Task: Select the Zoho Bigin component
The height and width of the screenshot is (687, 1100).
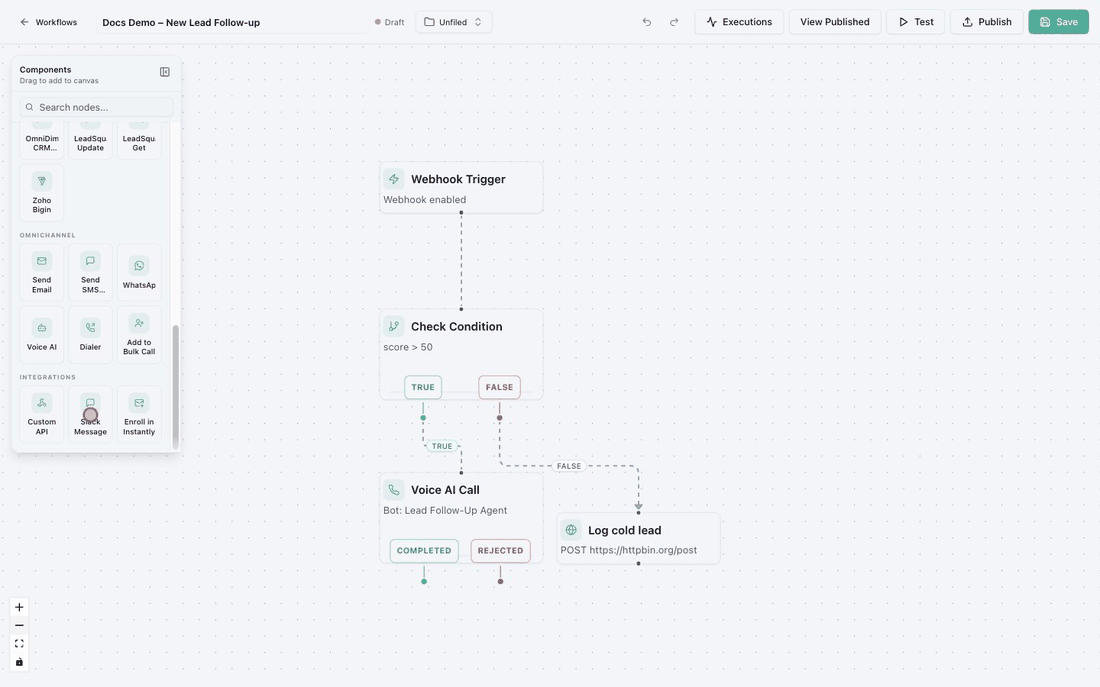Action: pyautogui.click(x=42, y=193)
